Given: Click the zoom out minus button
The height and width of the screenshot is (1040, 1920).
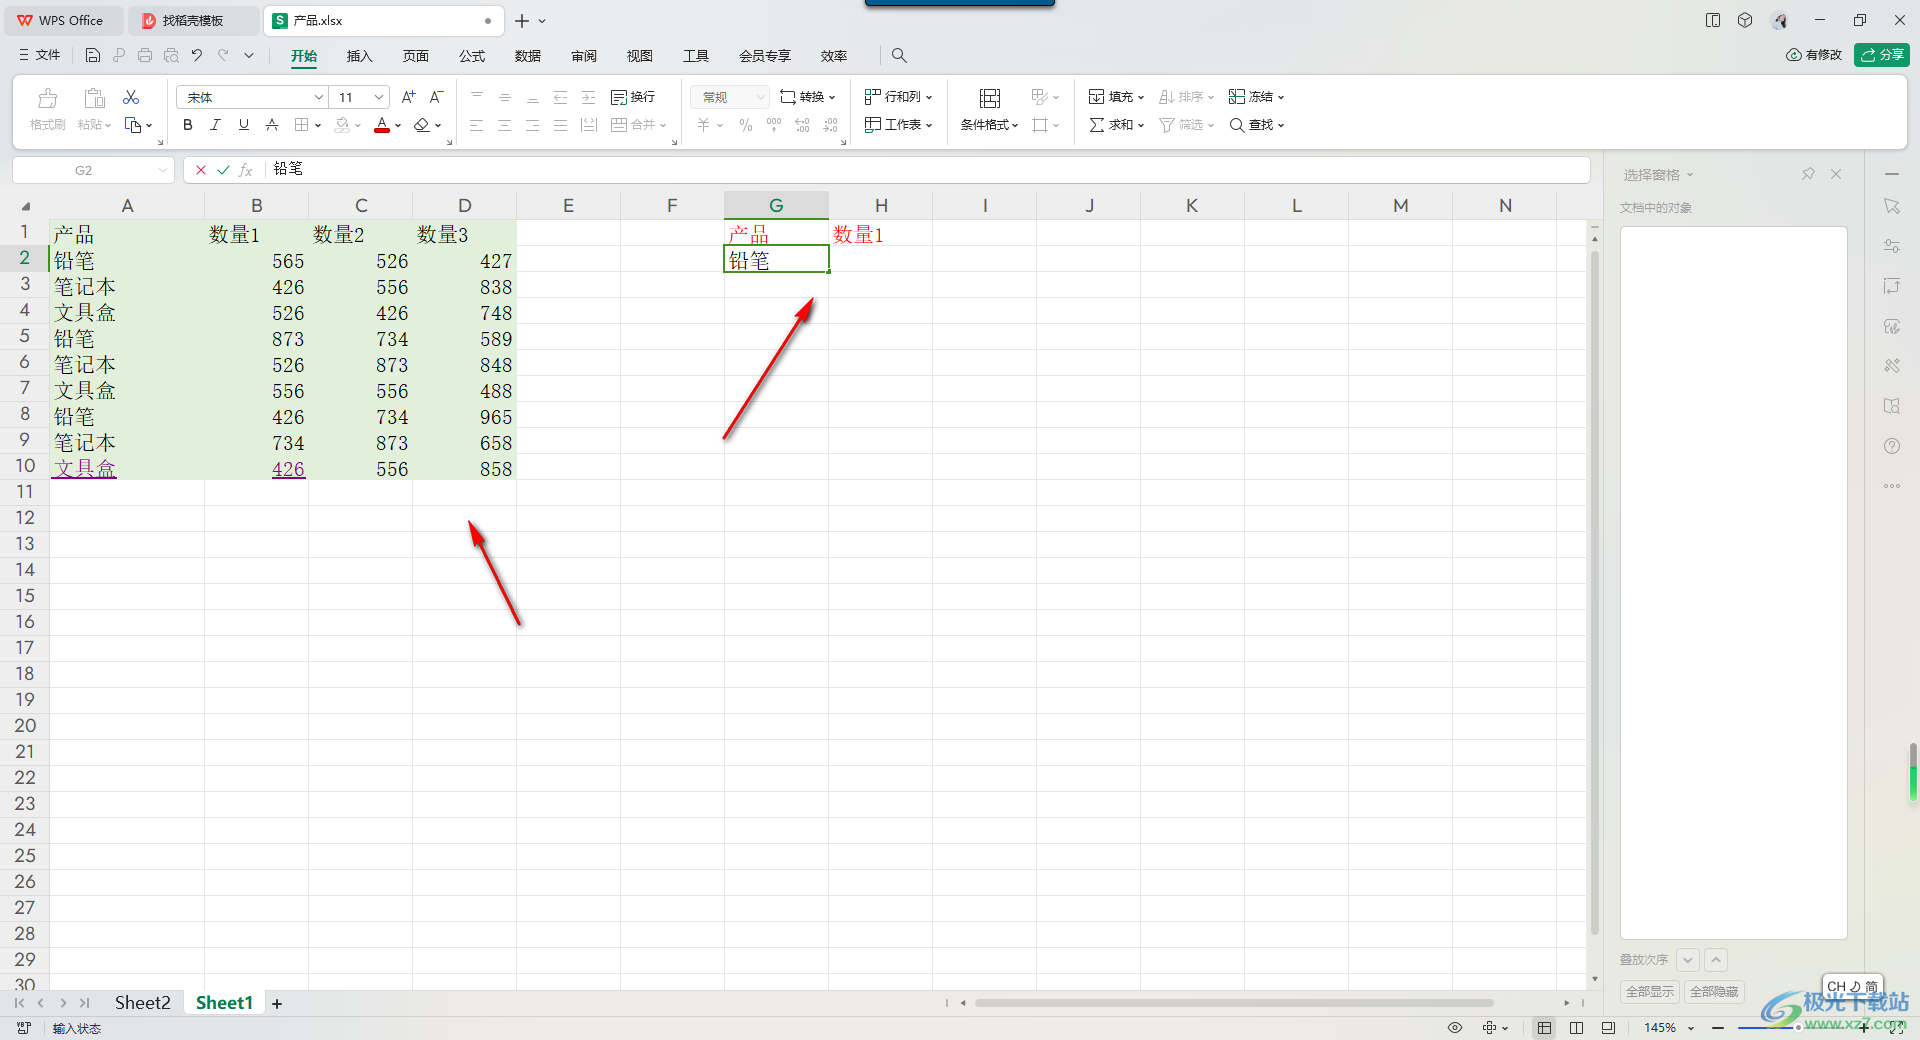Looking at the screenshot, I should pyautogui.click(x=1718, y=1028).
